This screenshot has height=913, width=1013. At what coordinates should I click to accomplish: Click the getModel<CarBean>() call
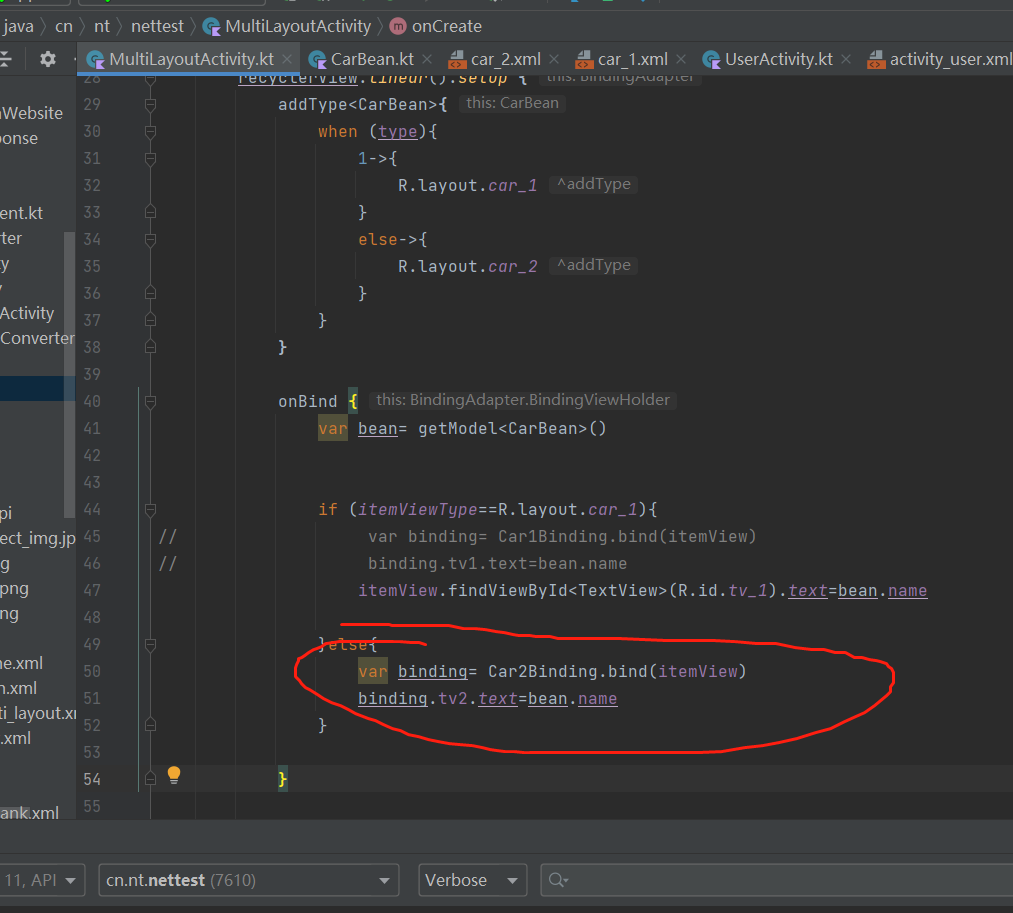point(512,428)
